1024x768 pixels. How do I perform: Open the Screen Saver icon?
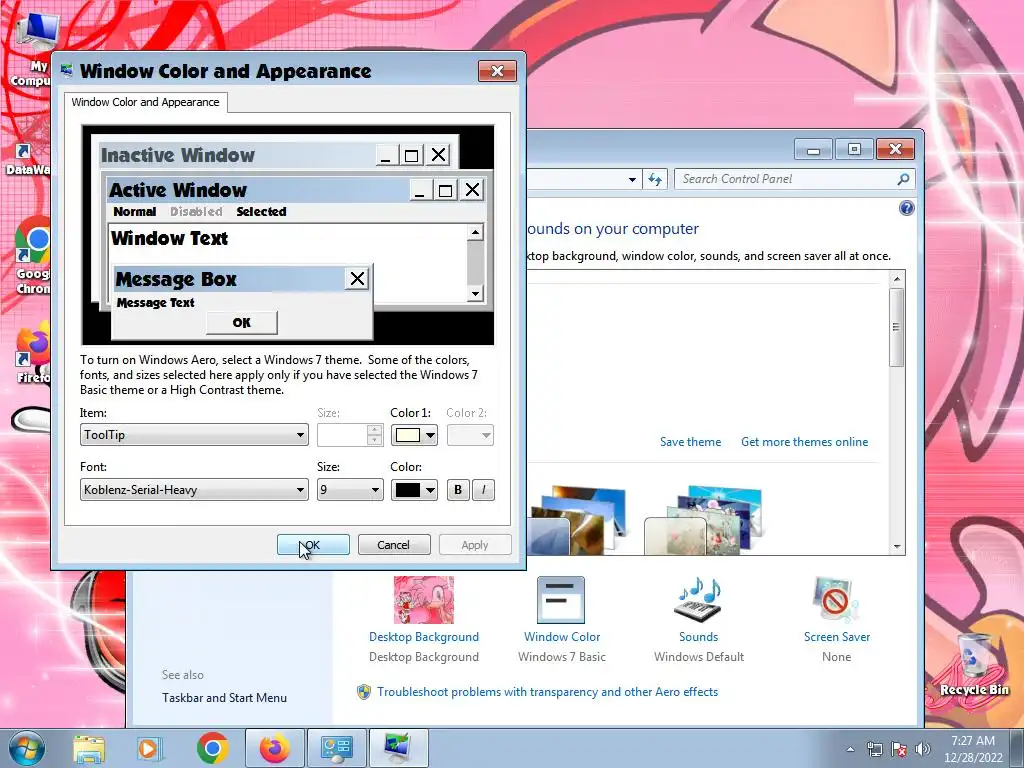point(837,600)
